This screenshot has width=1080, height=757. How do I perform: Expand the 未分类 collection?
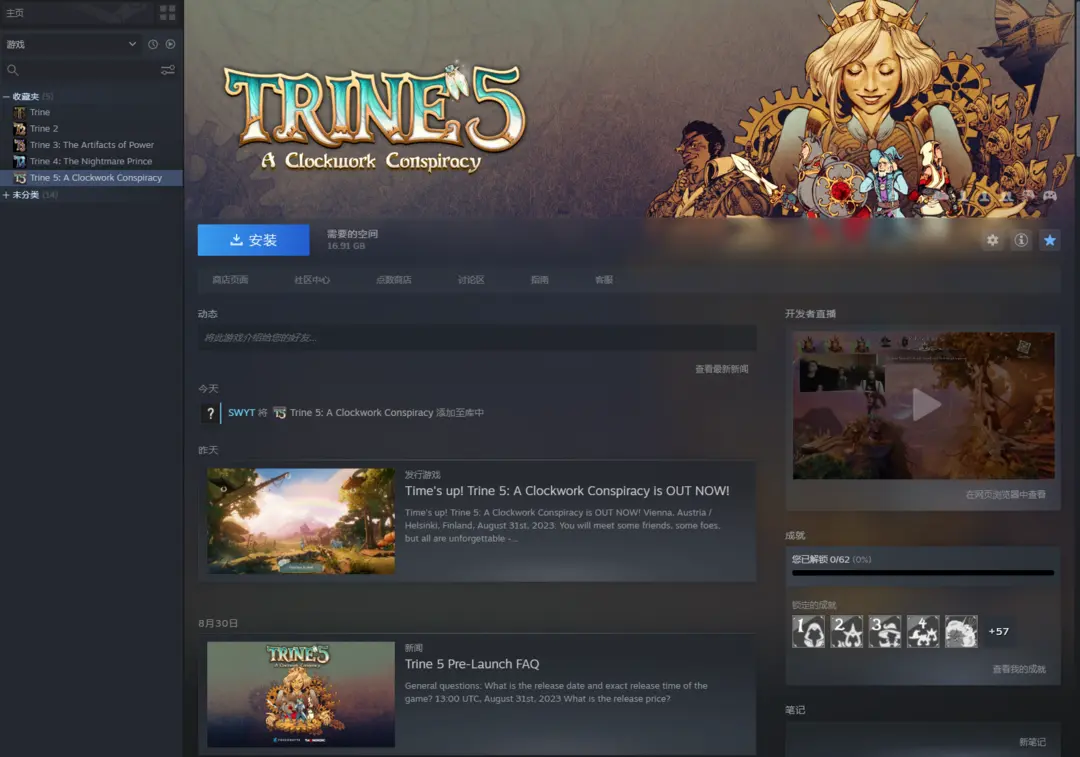6,195
